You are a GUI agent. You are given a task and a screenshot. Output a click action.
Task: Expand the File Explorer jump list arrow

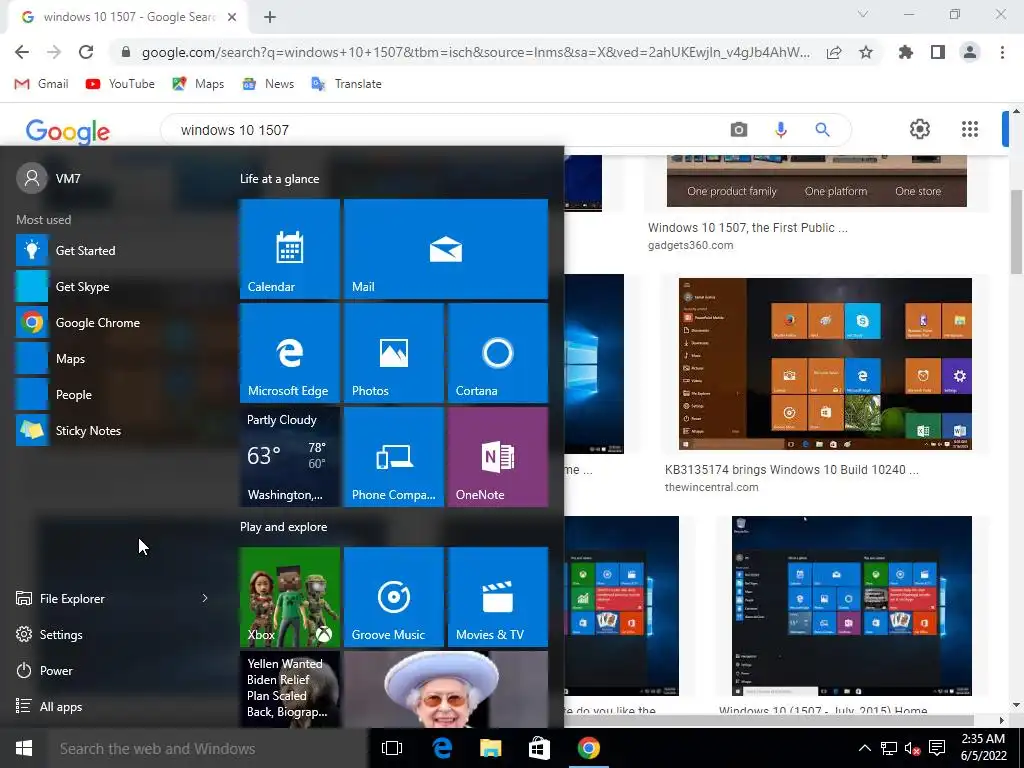tap(205, 598)
